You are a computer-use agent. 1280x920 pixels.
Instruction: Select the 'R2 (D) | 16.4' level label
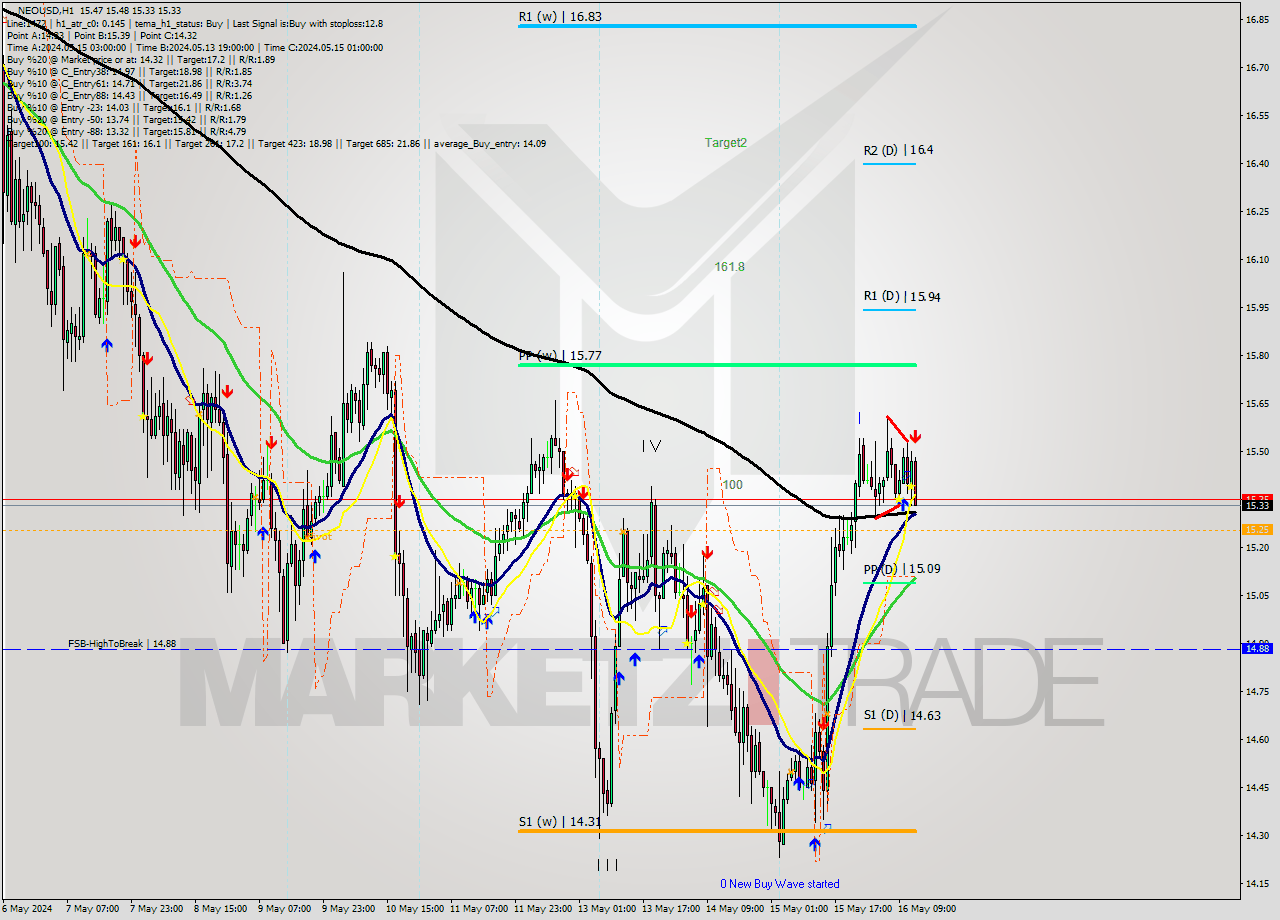898,150
